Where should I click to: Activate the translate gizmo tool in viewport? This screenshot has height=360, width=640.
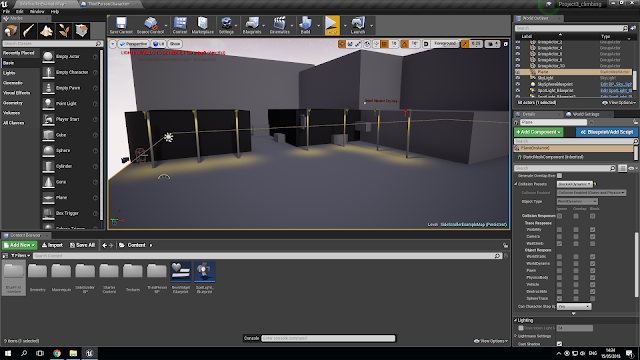tap(342, 44)
